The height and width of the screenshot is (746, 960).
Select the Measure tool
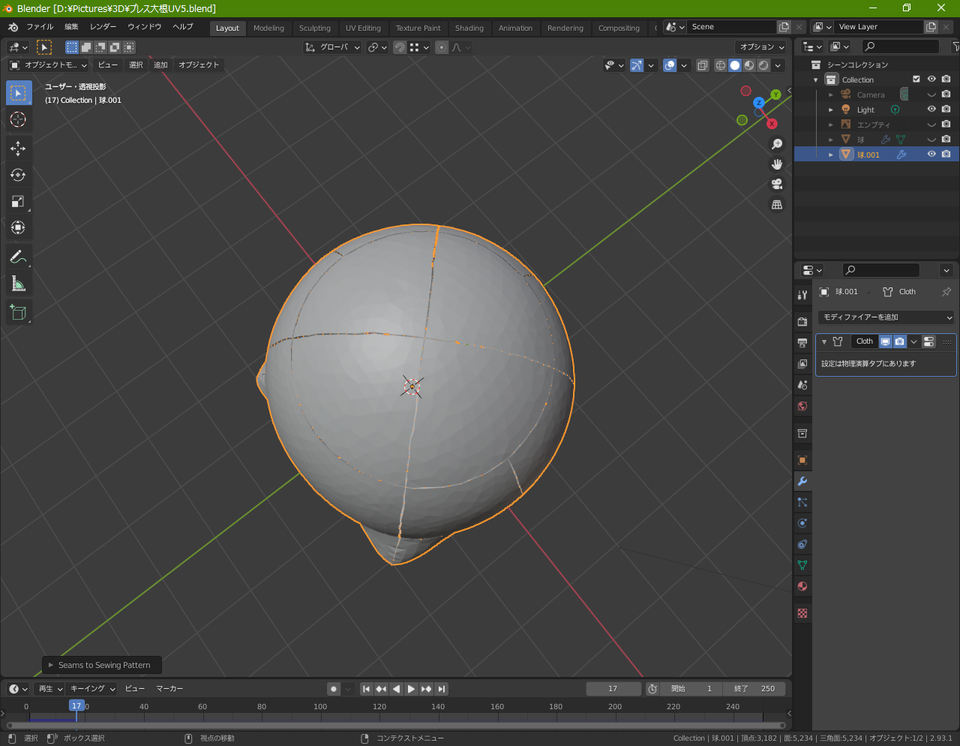18,284
